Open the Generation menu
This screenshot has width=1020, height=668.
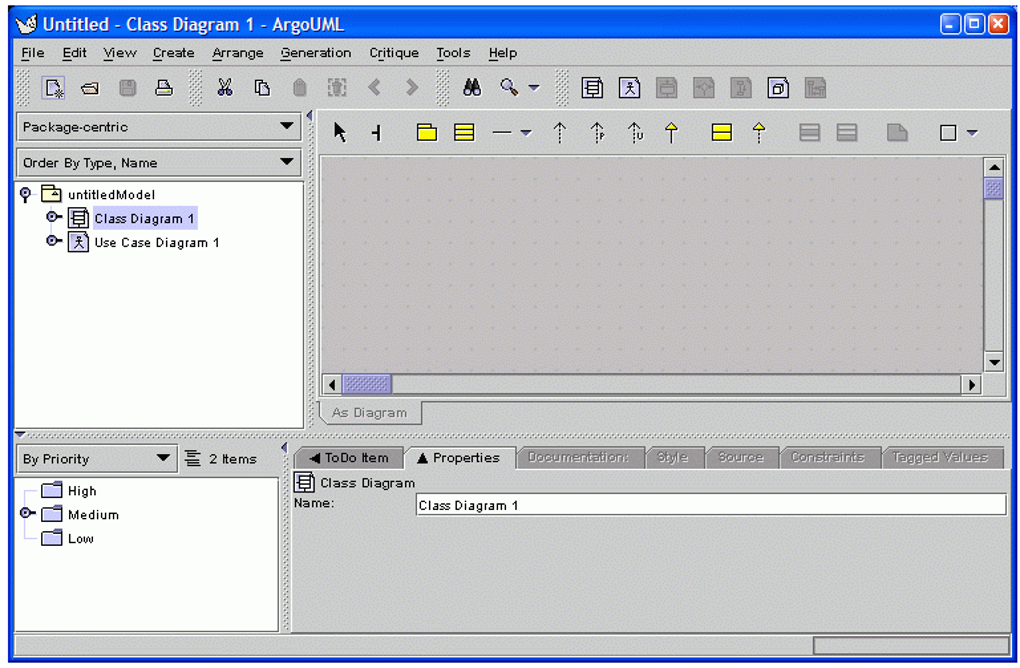315,53
